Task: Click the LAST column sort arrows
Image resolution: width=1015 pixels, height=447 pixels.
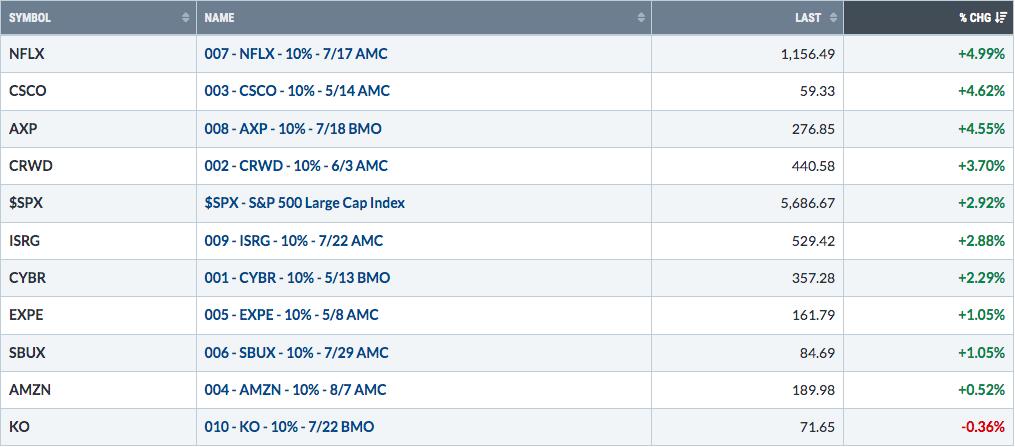Action: pos(832,17)
